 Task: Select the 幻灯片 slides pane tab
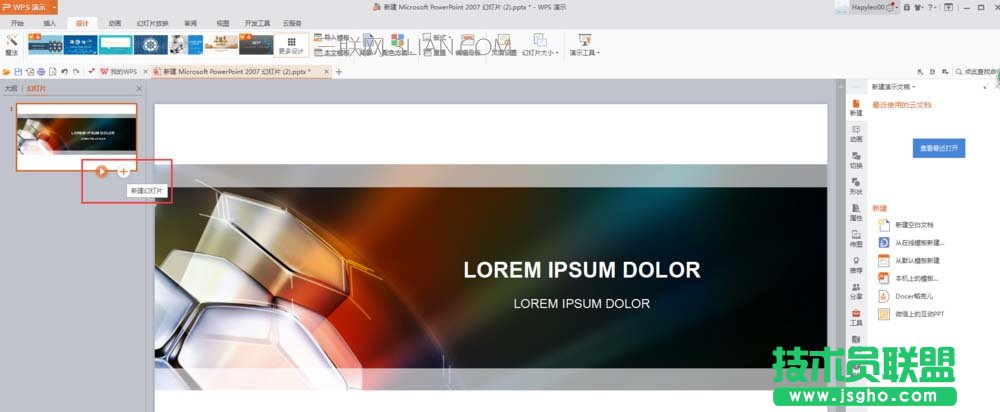pyautogui.click(x=36, y=89)
